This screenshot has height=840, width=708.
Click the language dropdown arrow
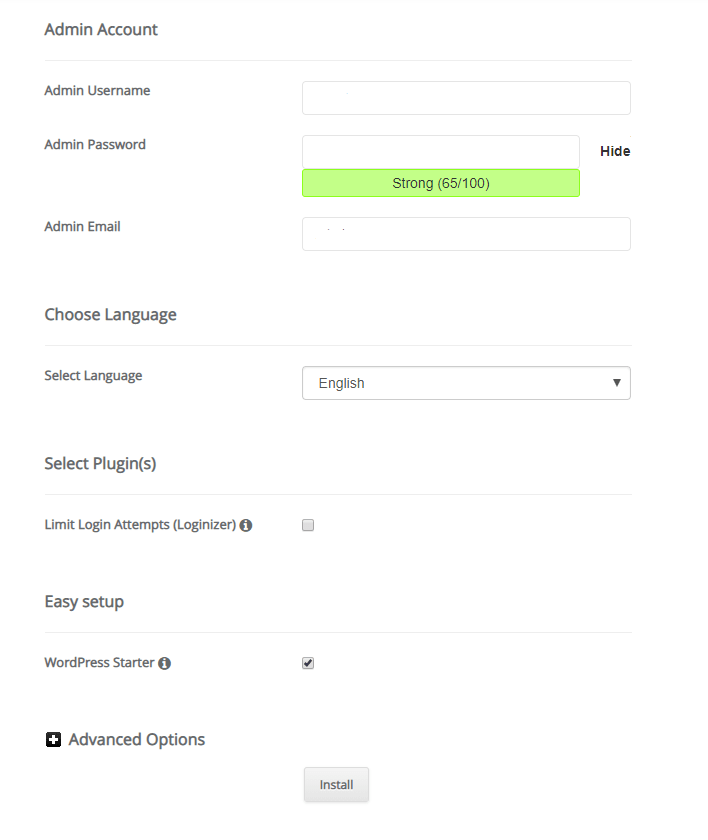617,383
